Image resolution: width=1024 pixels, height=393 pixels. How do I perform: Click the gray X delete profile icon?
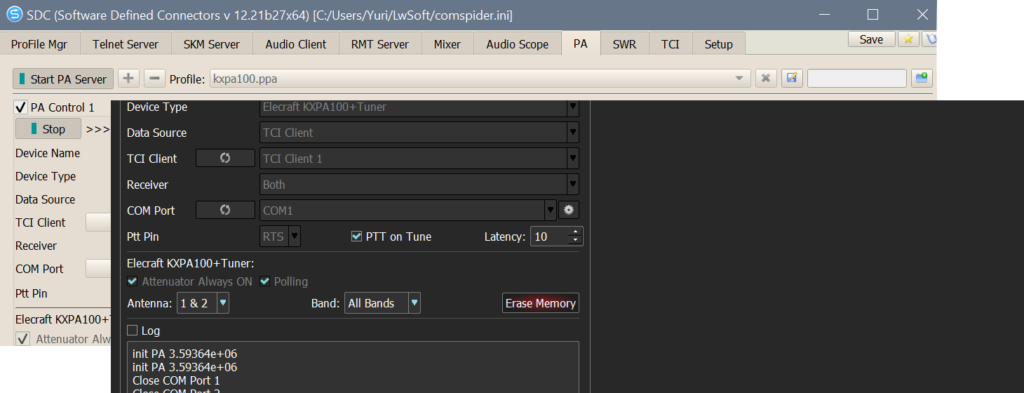pos(765,78)
